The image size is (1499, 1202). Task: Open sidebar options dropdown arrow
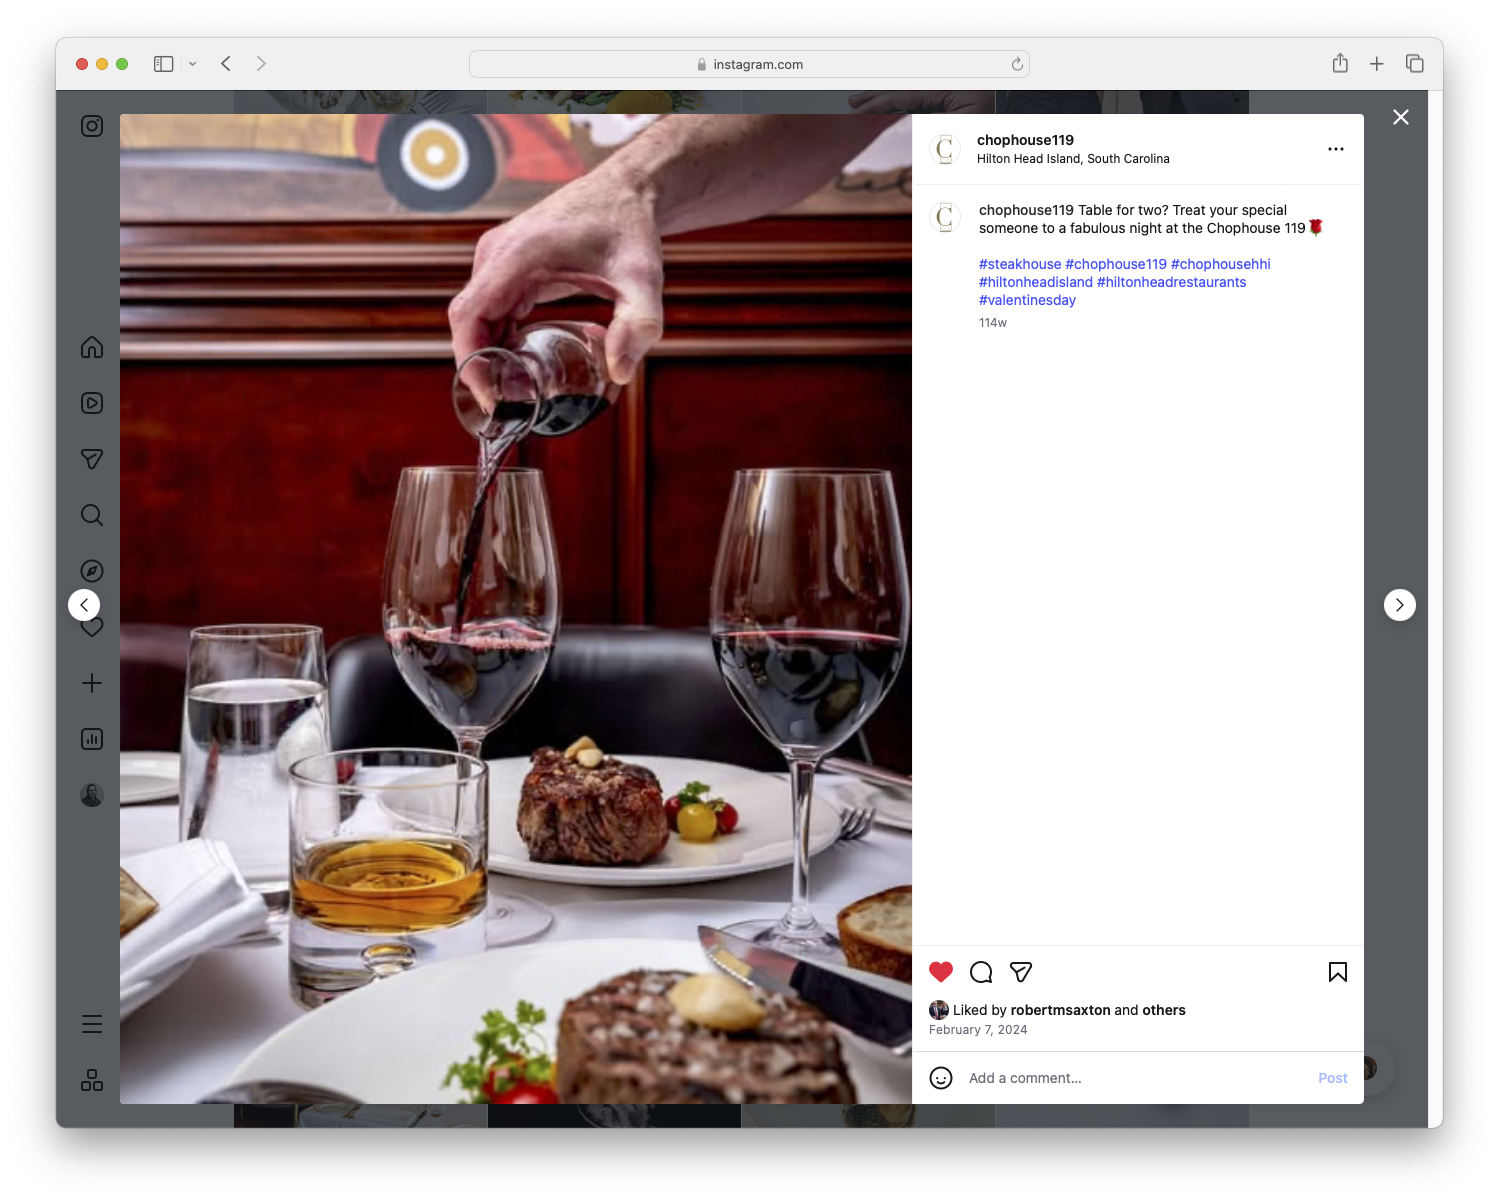(x=193, y=63)
